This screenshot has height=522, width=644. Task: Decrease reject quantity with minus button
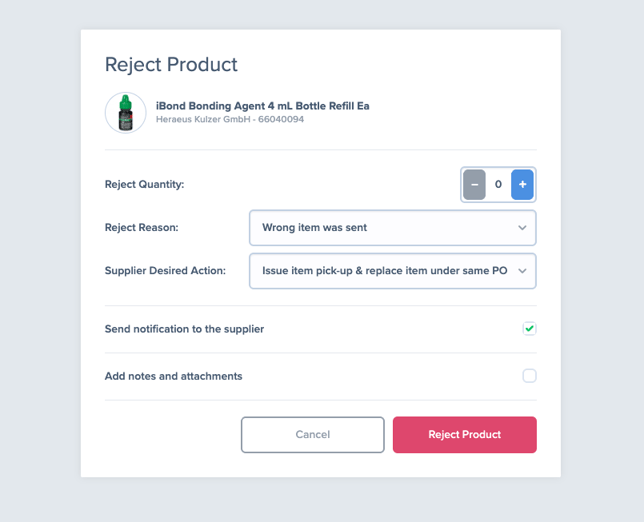[x=474, y=184]
